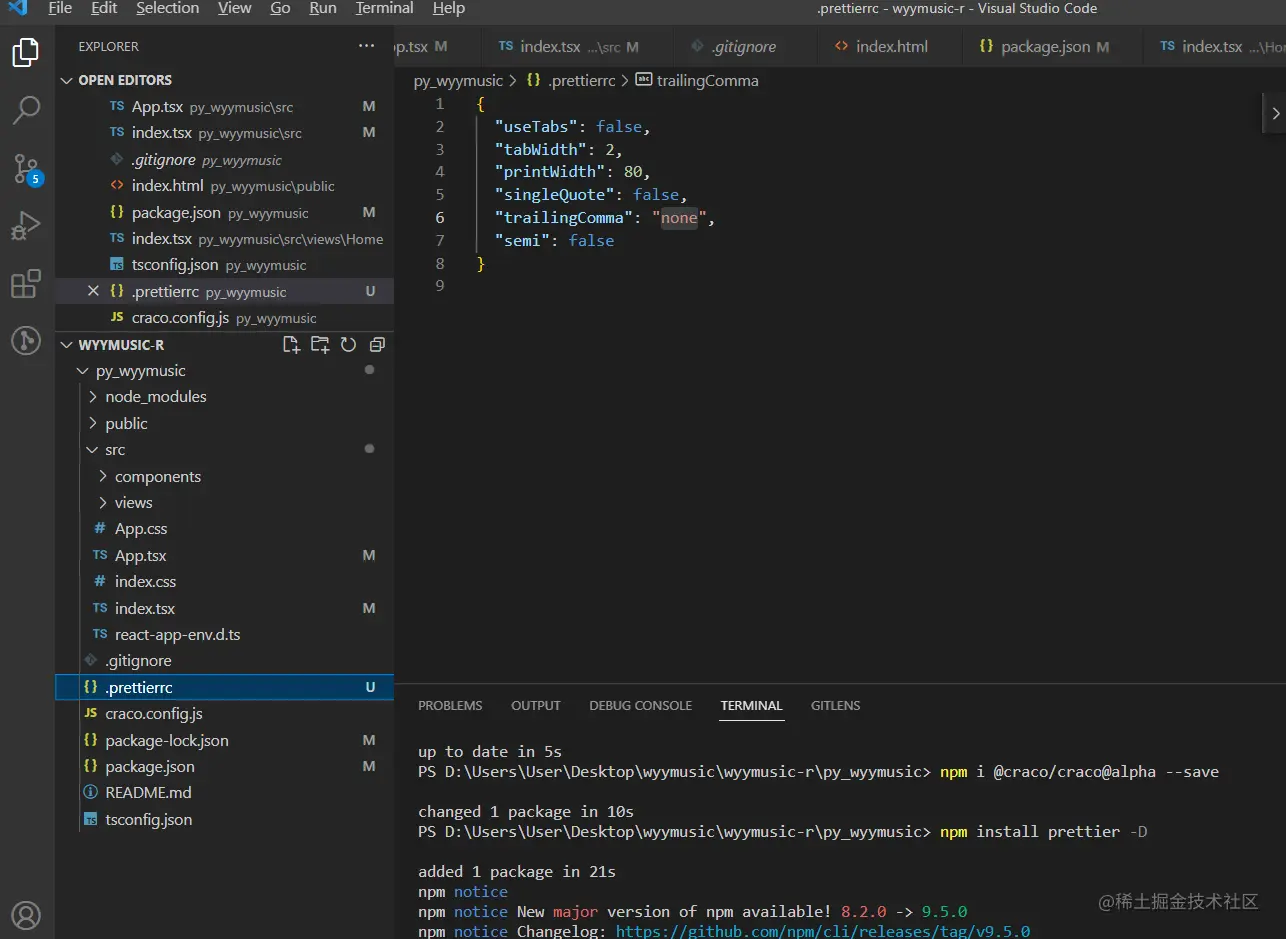1286x939 pixels.
Task: Close the .prettierrc open editor
Action: pos(93,291)
